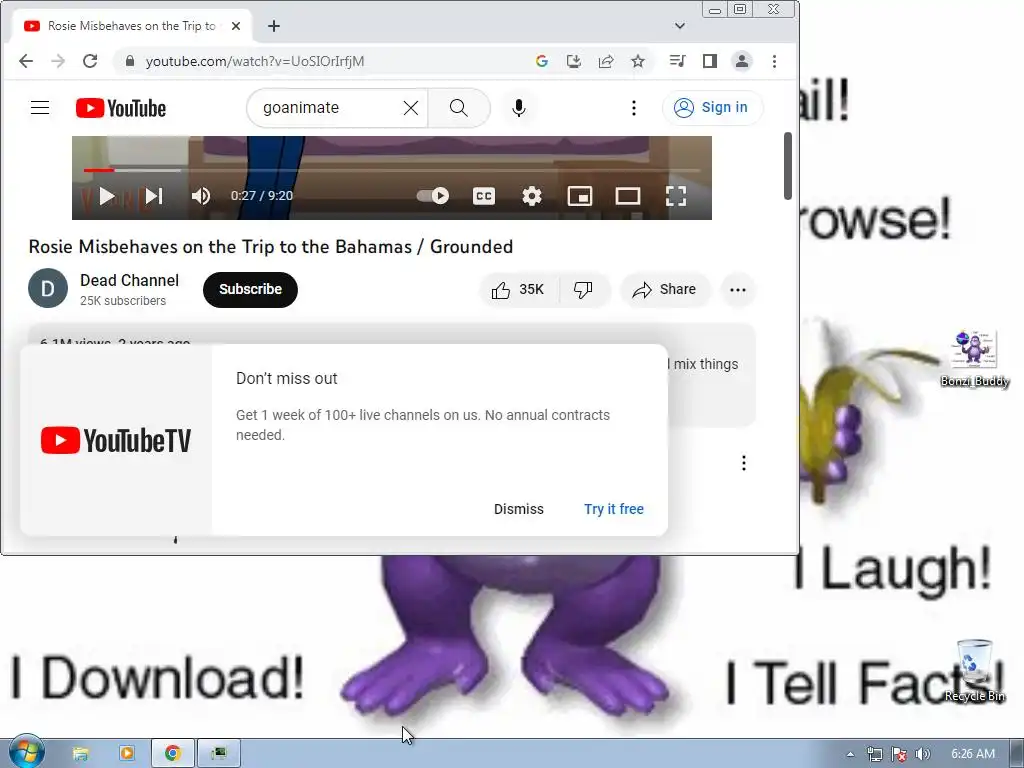Open network tray icon

pos(875,754)
